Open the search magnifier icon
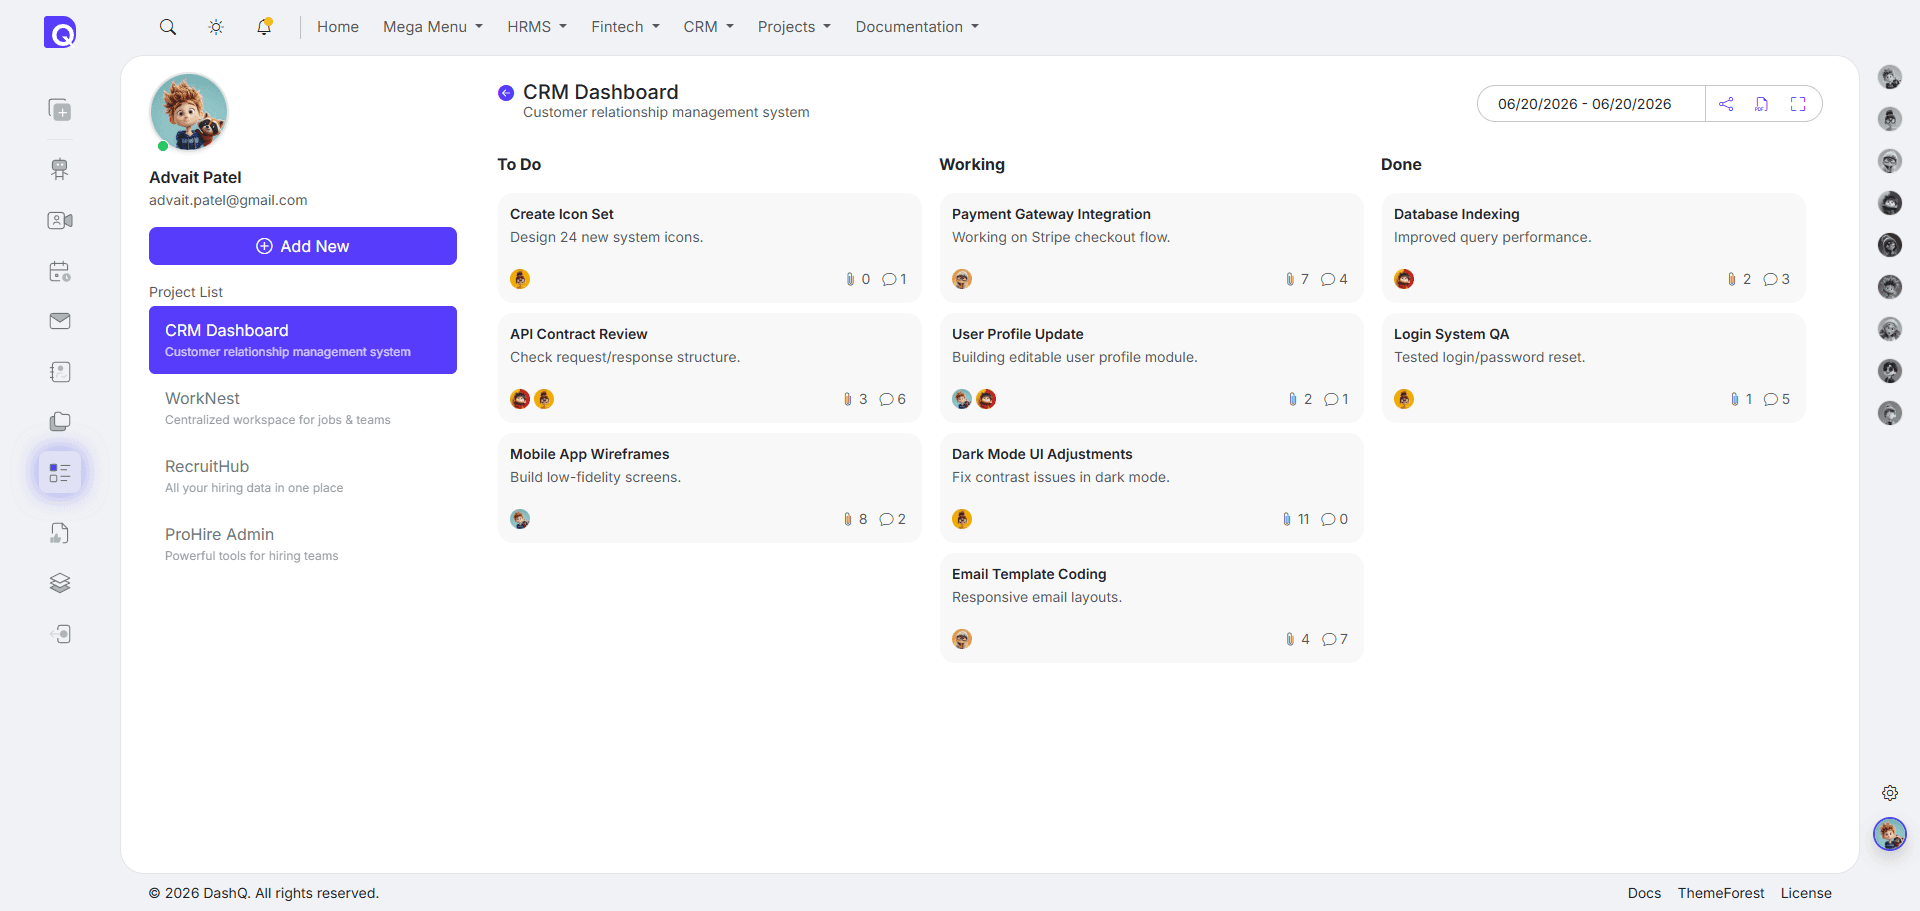This screenshot has height=911, width=1920. pos(168,27)
